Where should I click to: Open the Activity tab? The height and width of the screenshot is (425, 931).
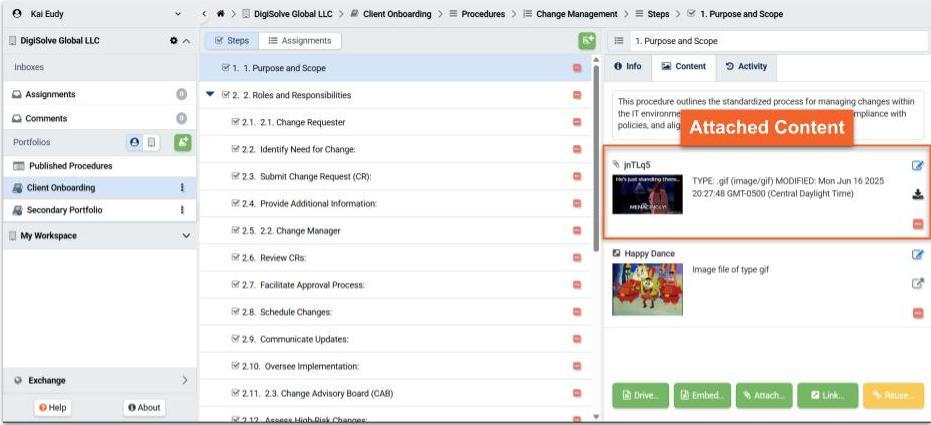[x=746, y=66]
